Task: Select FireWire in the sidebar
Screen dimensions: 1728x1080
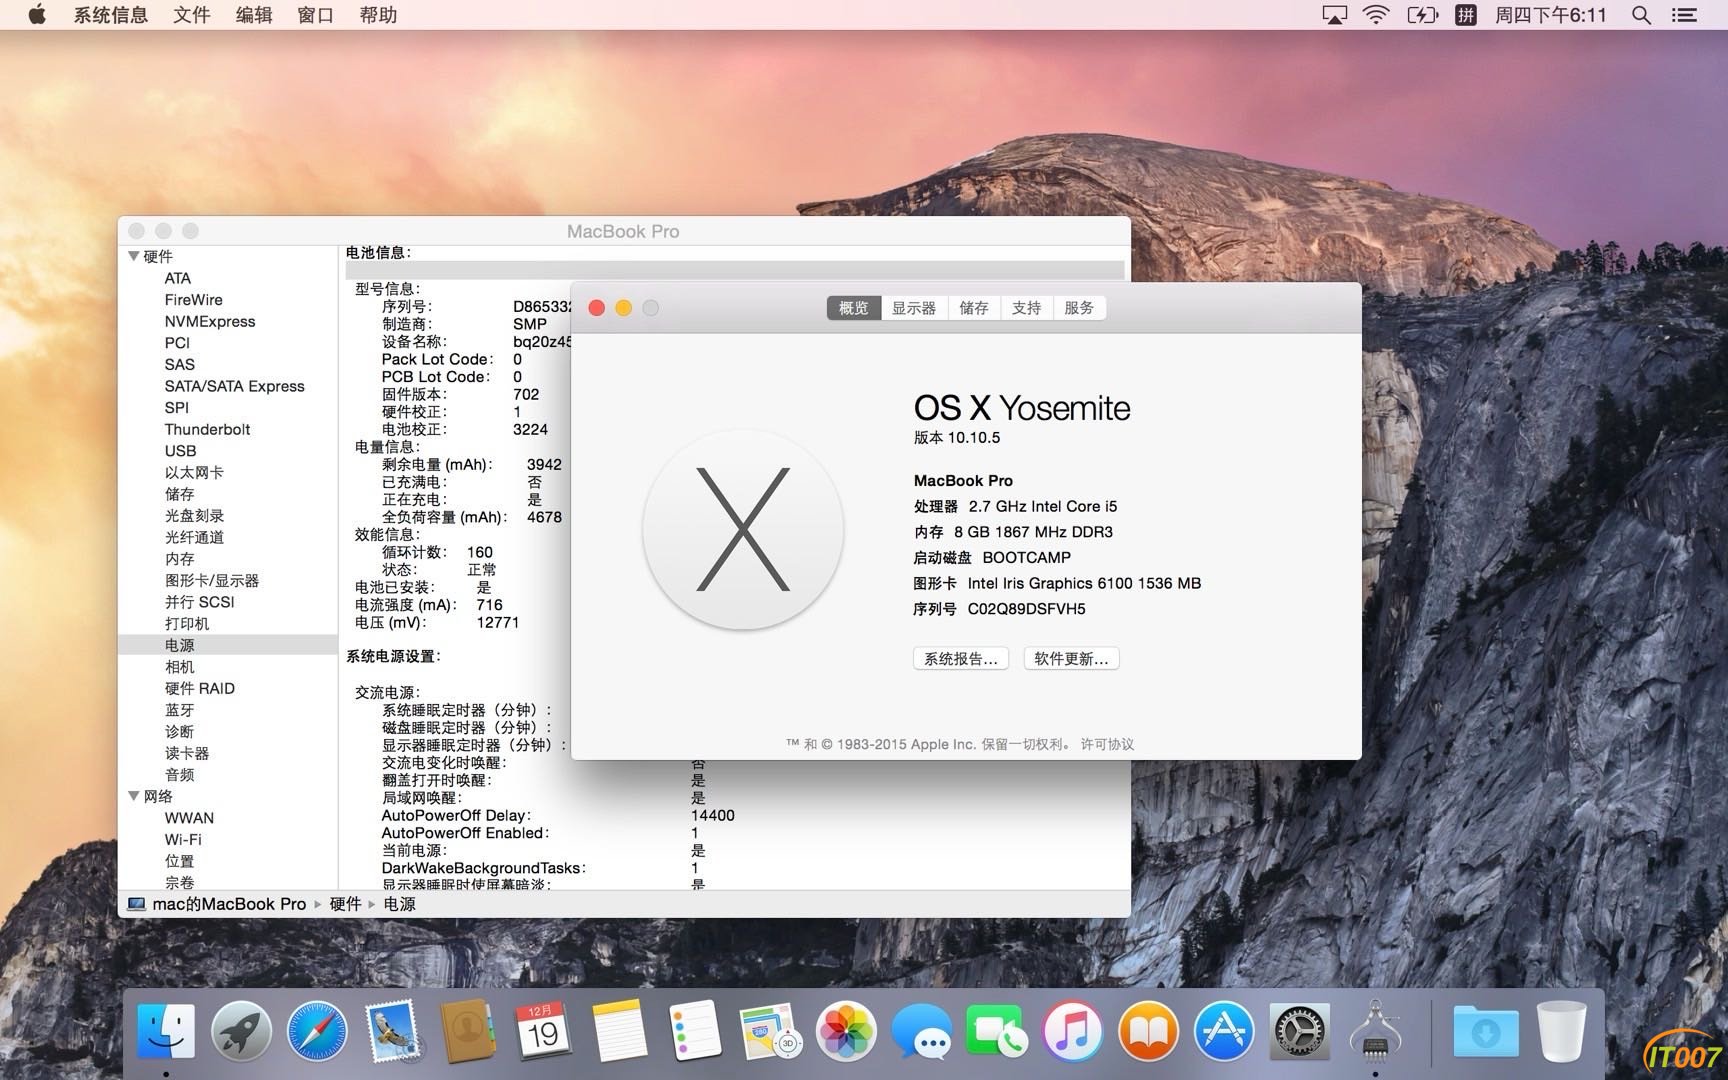Action: click(x=194, y=300)
